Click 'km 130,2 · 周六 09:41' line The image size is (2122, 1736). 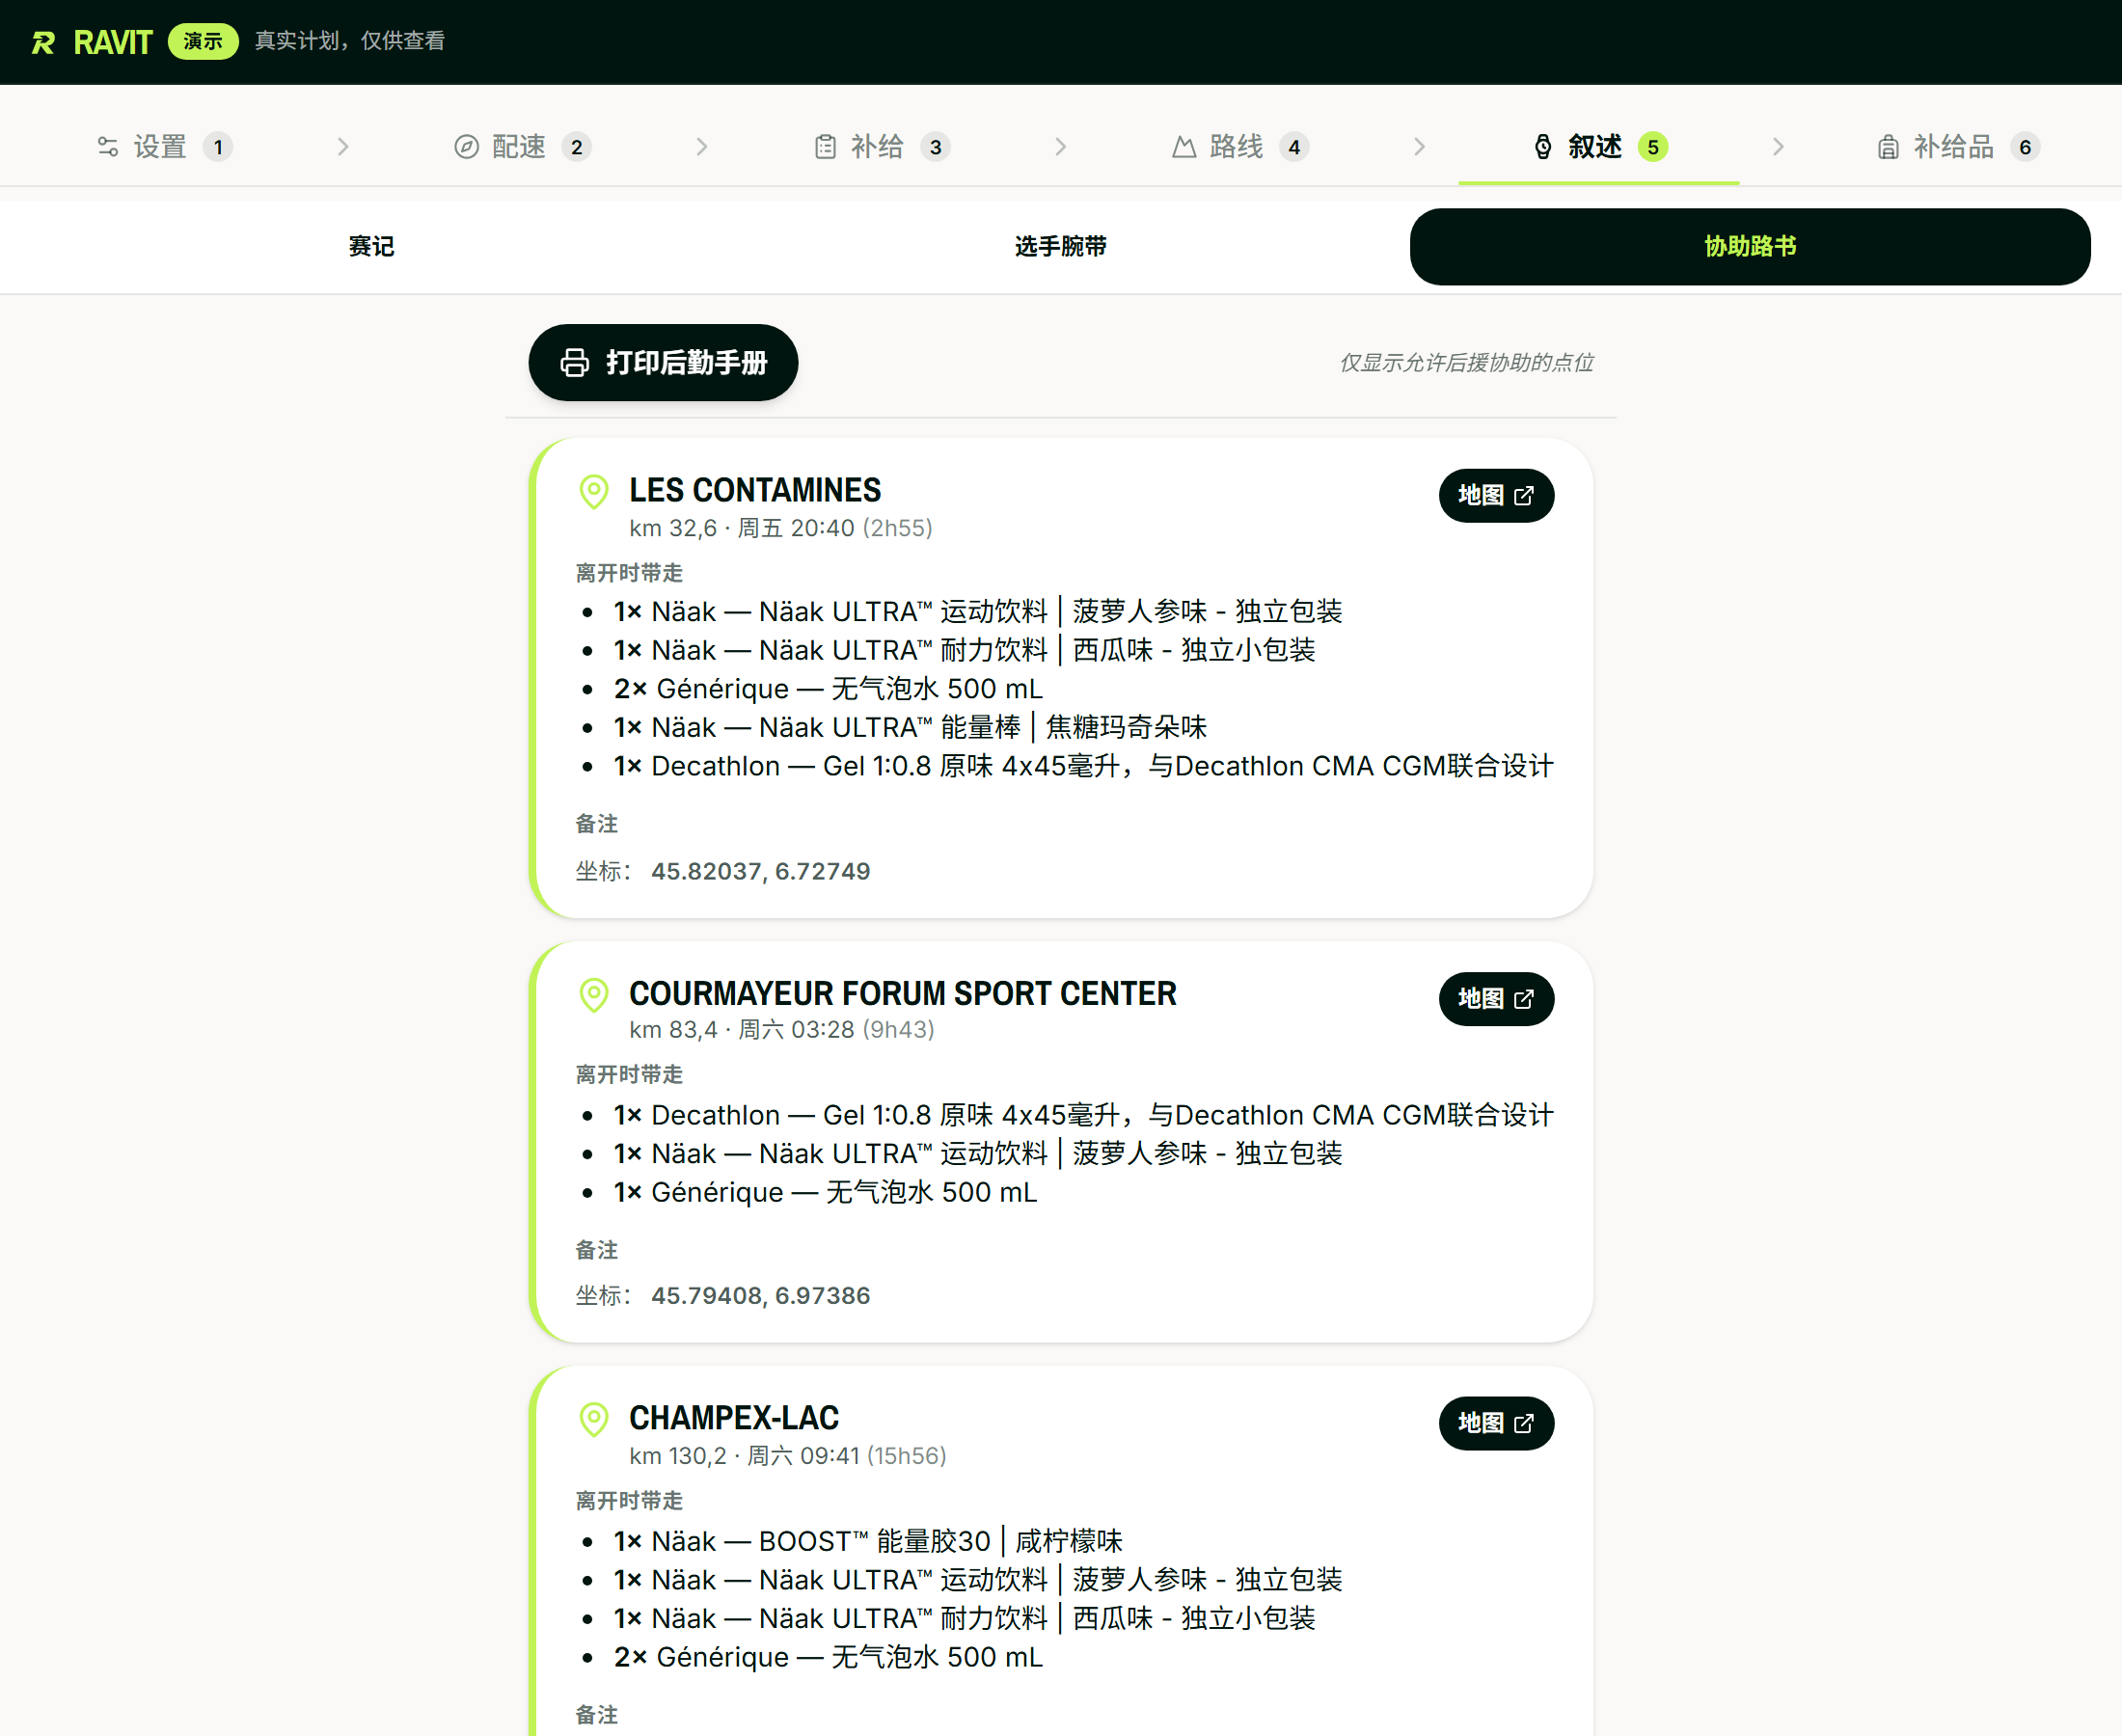pyautogui.click(x=787, y=1455)
